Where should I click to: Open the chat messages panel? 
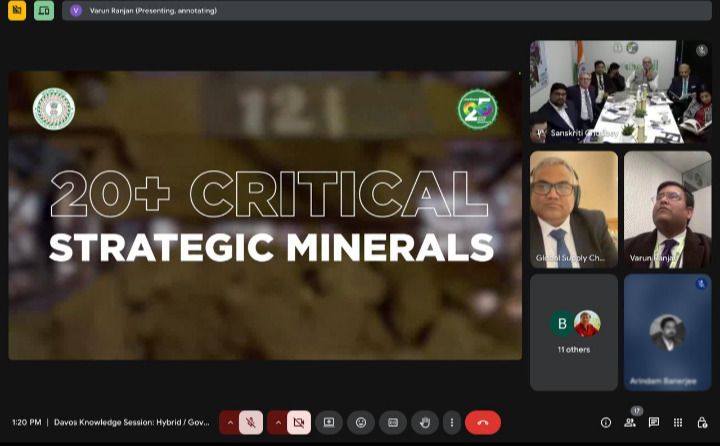coord(654,422)
